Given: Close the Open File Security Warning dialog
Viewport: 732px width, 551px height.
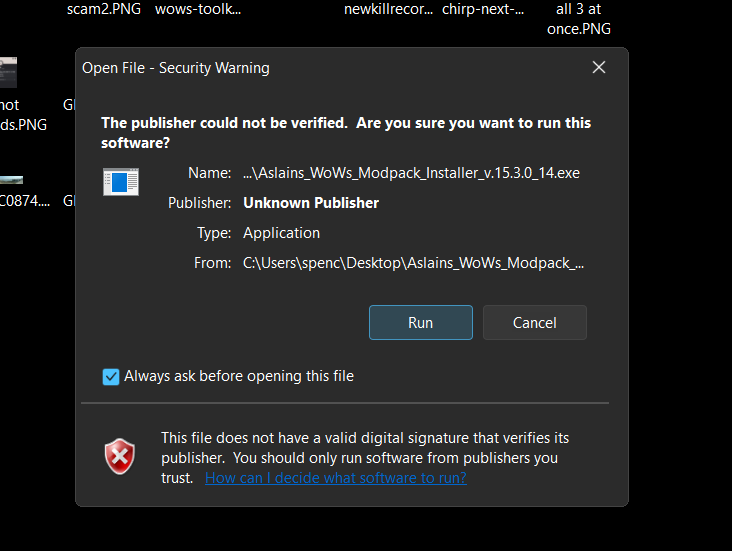Looking at the screenshot, I should pyautogui.click(x=598, y=67).
